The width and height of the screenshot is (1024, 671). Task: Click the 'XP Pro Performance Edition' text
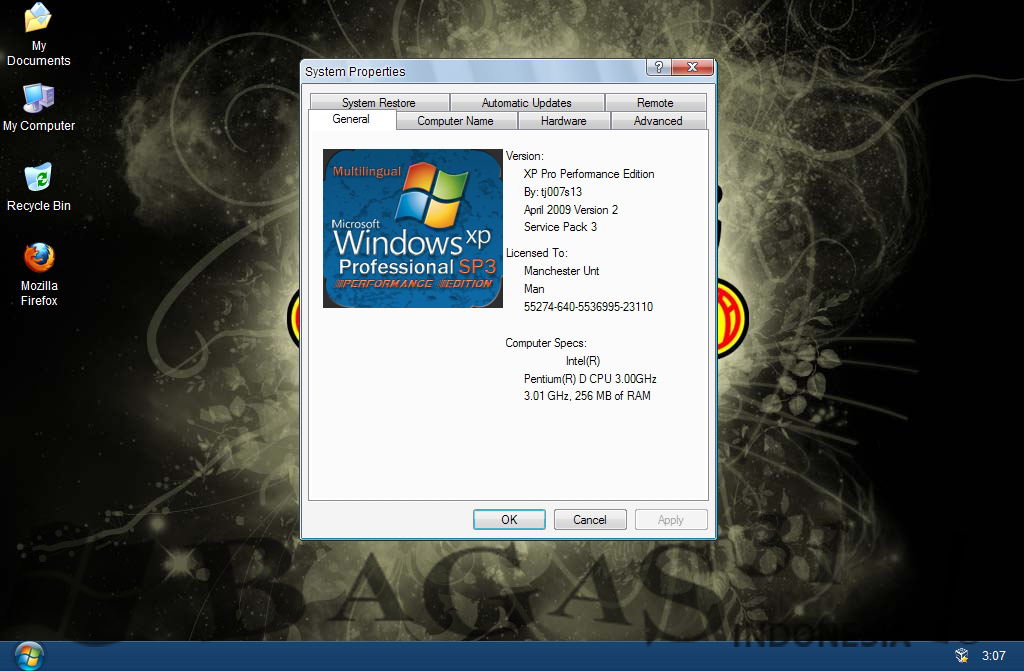point(589,174)
